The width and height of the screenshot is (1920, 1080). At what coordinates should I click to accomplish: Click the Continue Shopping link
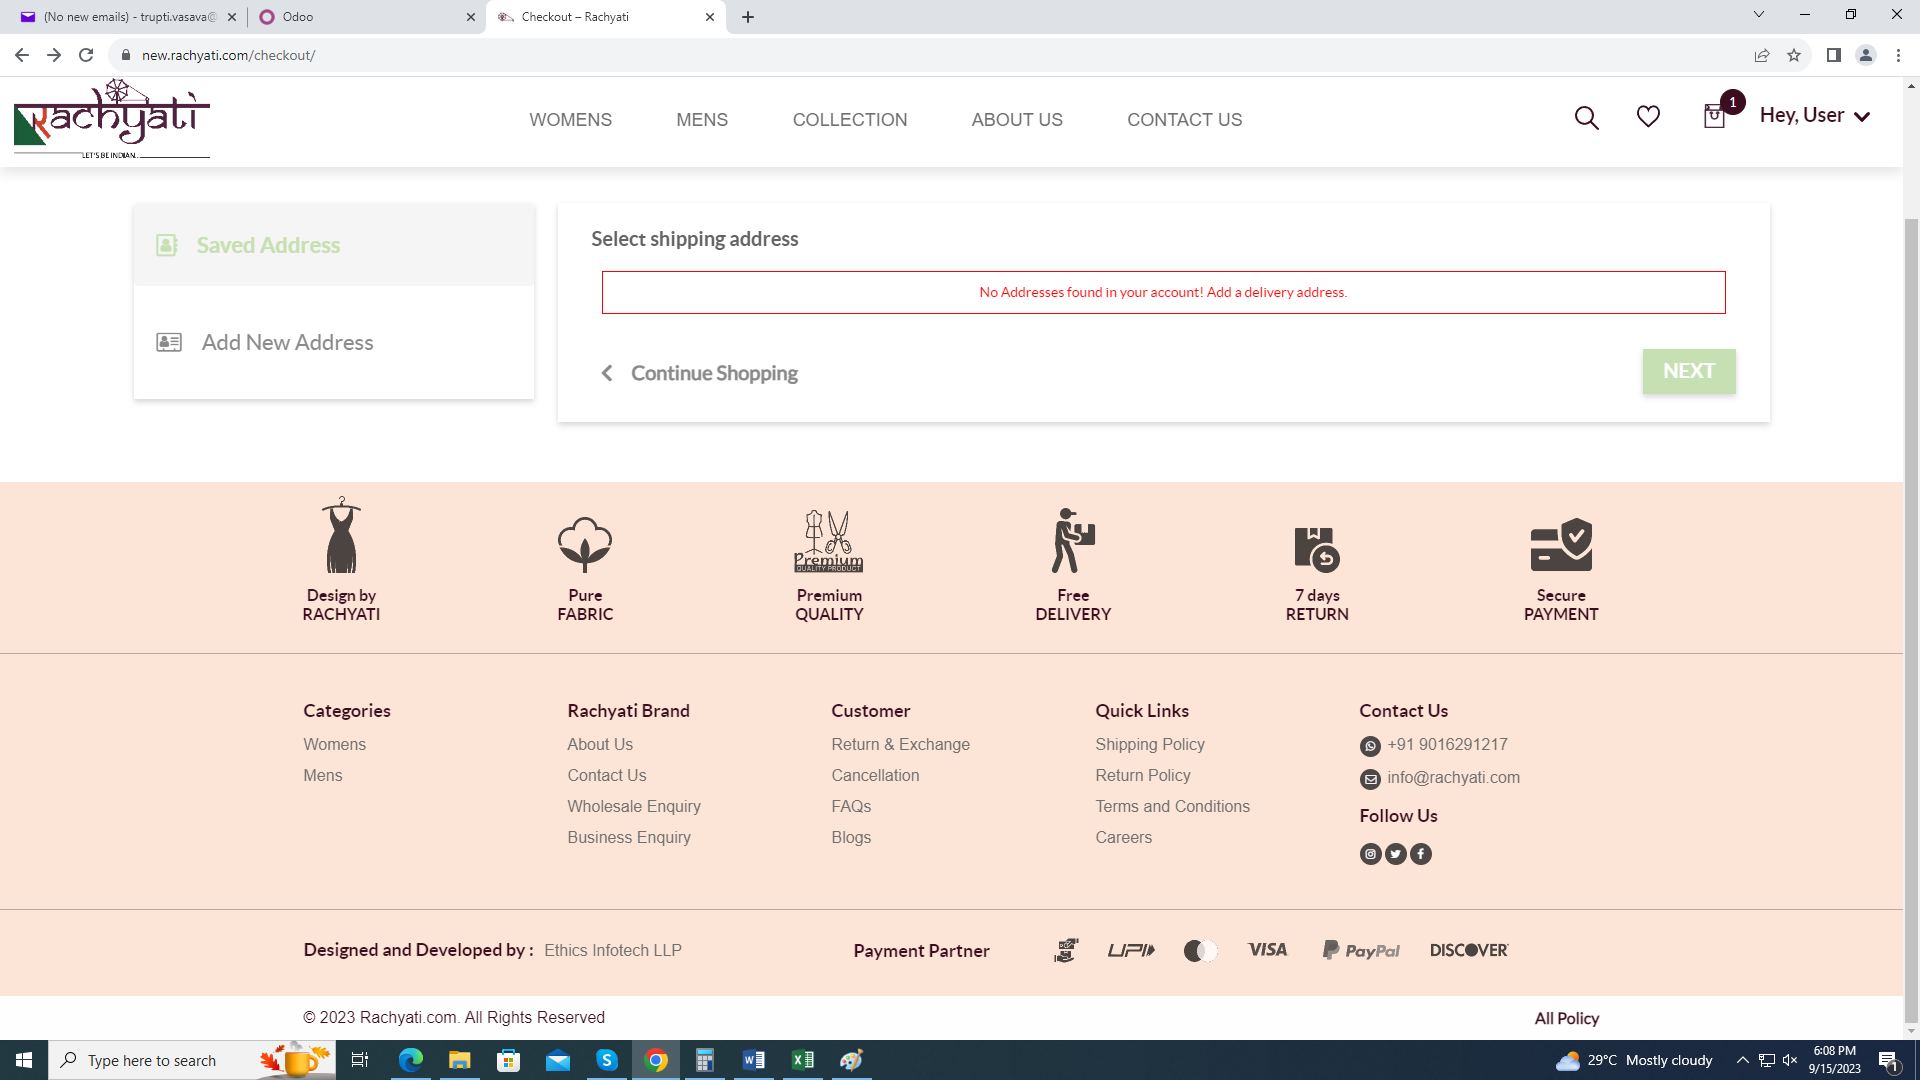[x=713, y=373]
